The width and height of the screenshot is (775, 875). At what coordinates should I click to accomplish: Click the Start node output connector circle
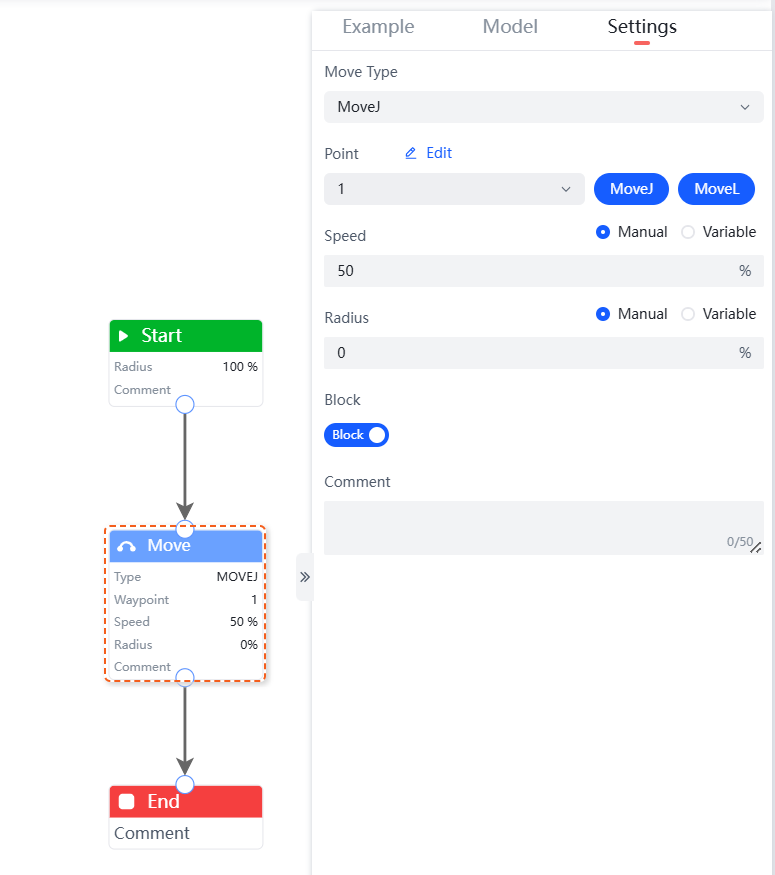[185, 404]
